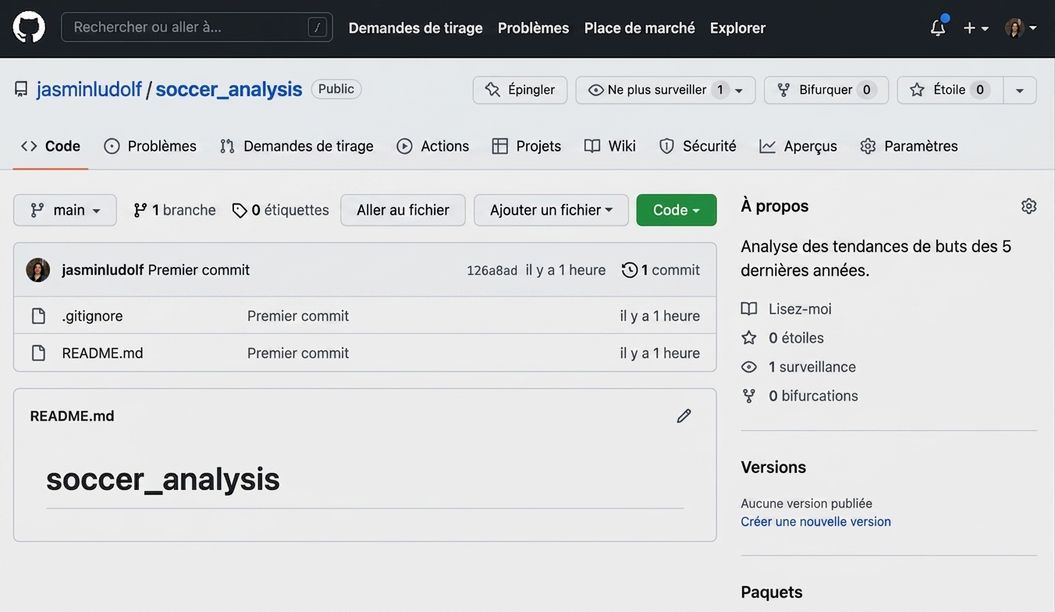
Task: Select the Sécurité tab
Action: tap(697, 146)
